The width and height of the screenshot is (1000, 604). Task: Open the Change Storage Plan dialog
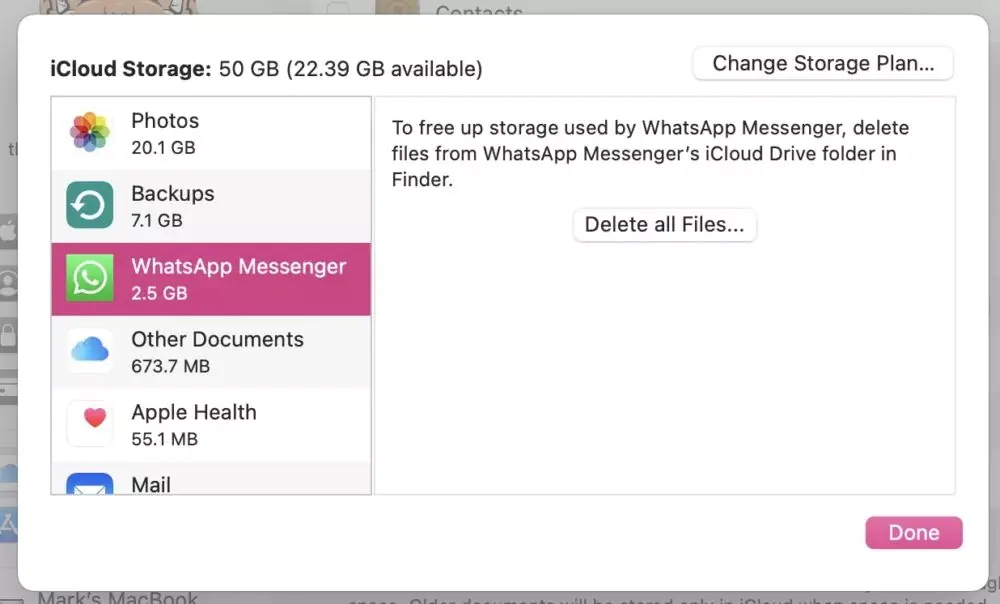822,63
